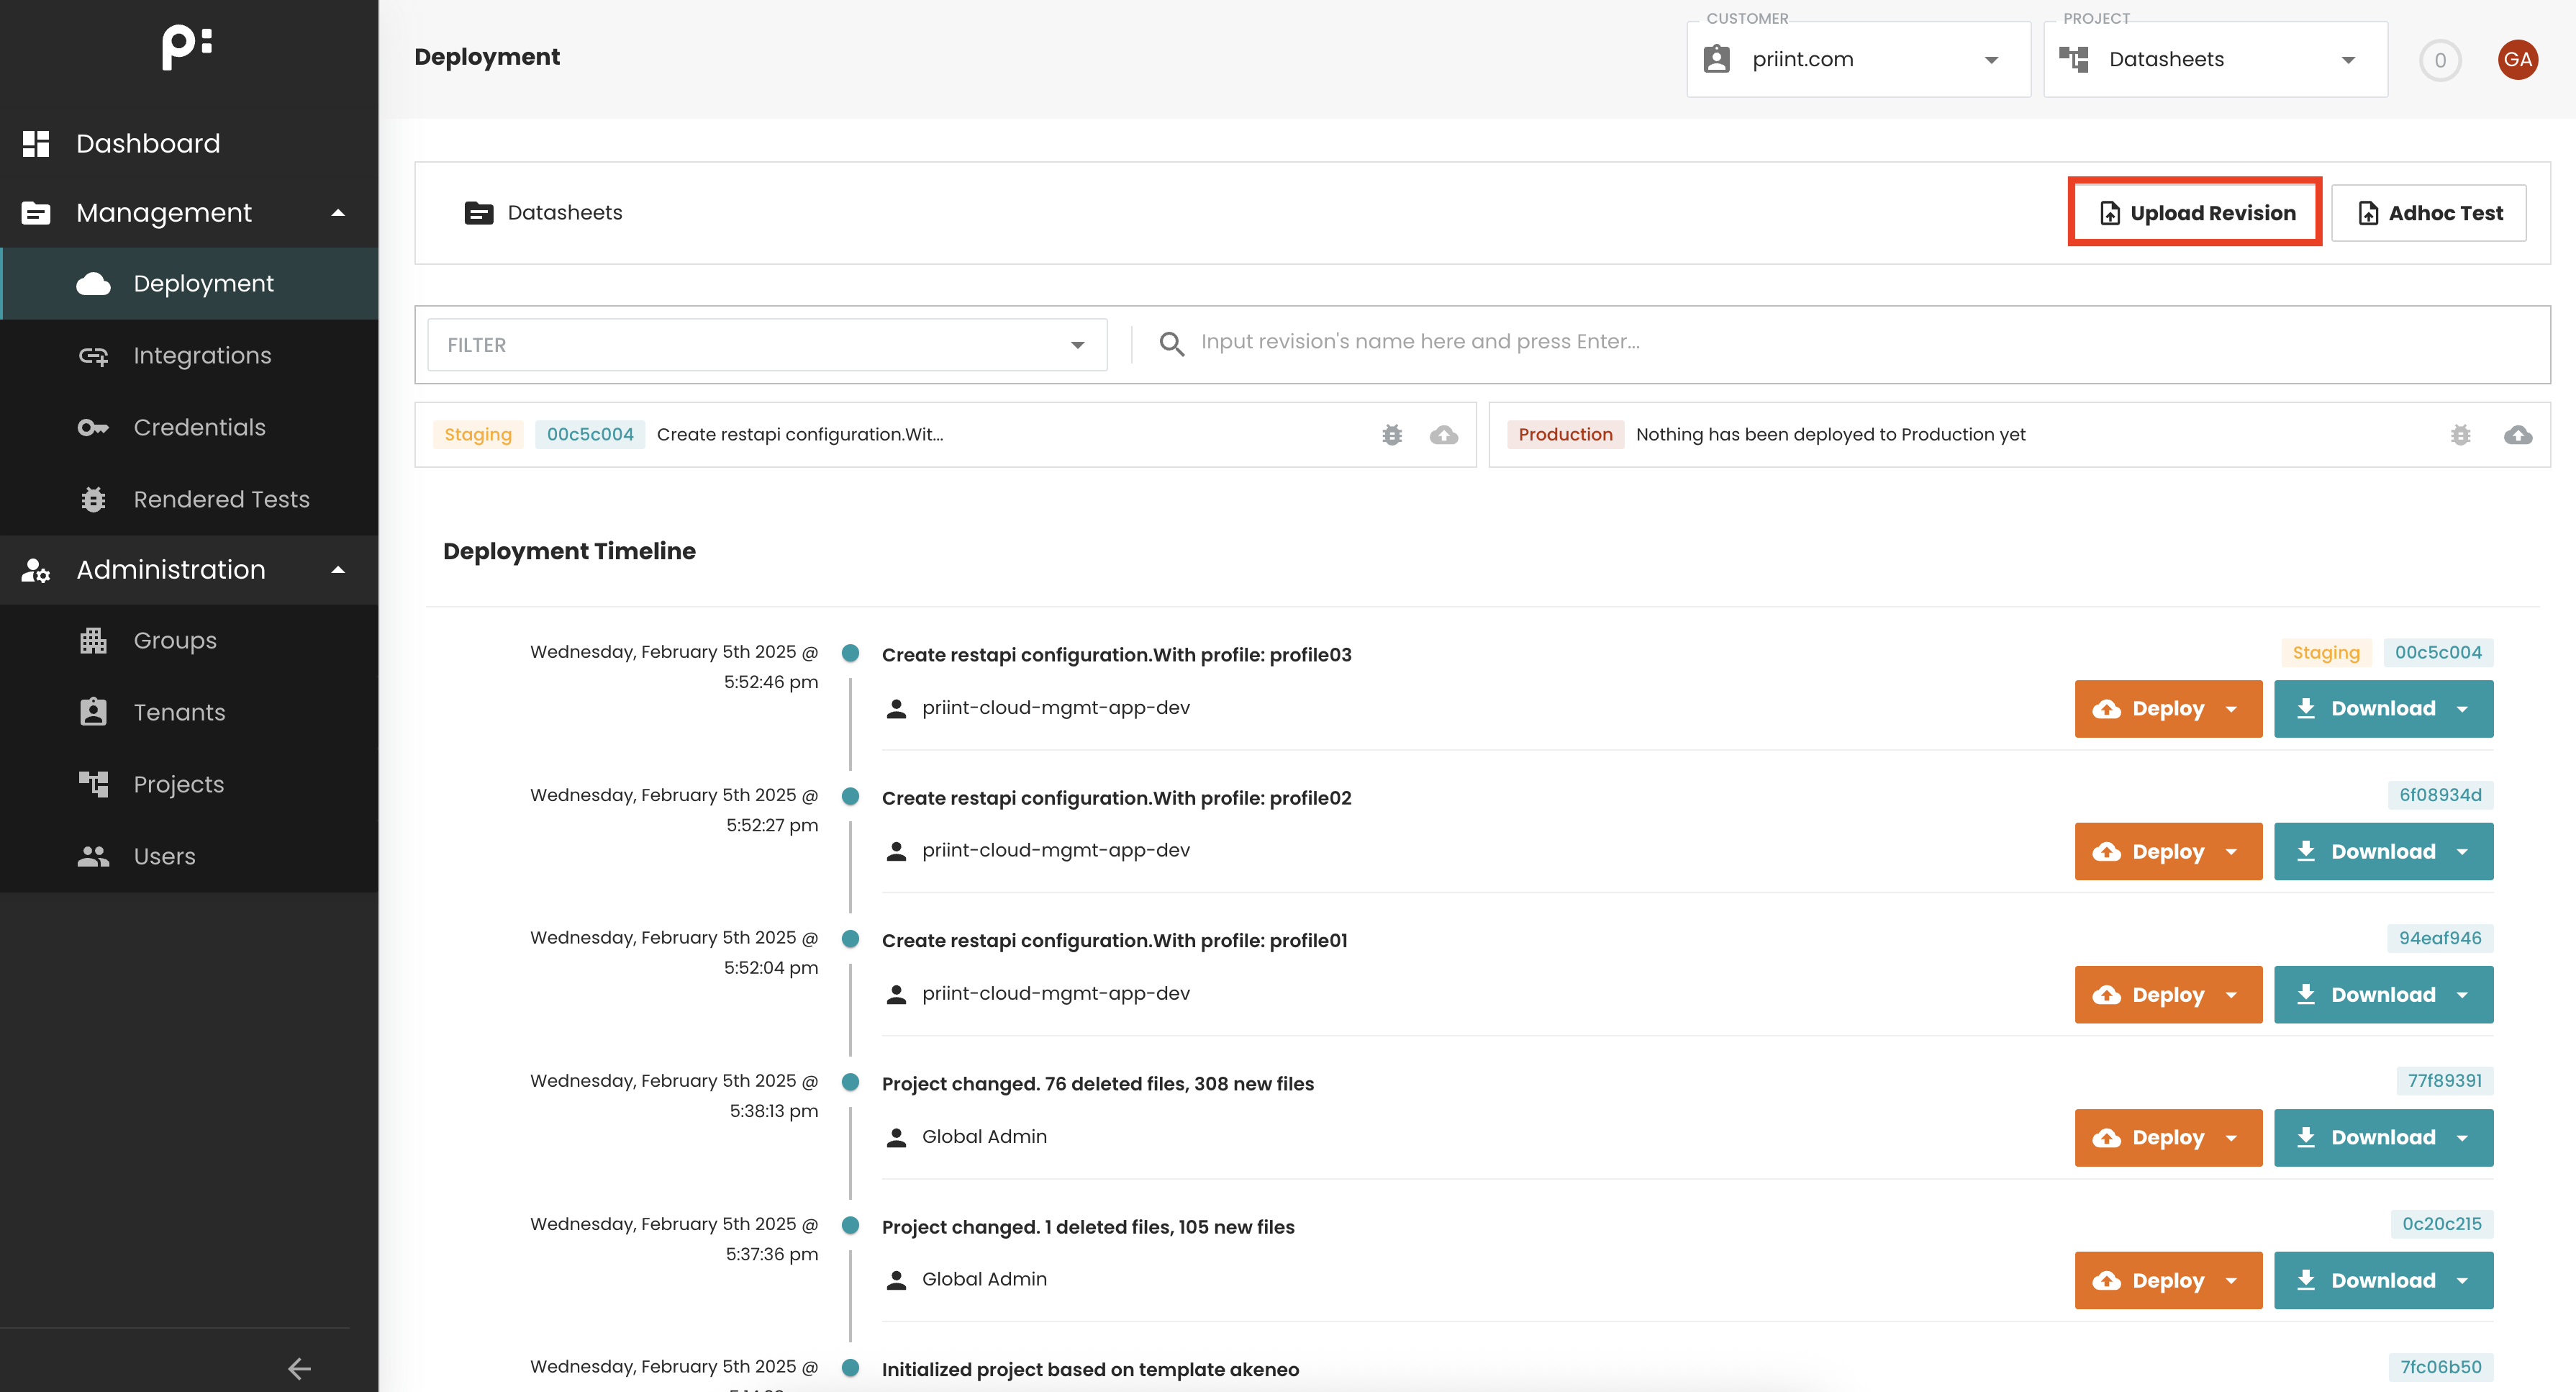Start an Adhoc Test
Screen dimensions: 2576x1392
[x=2428, y=212]
